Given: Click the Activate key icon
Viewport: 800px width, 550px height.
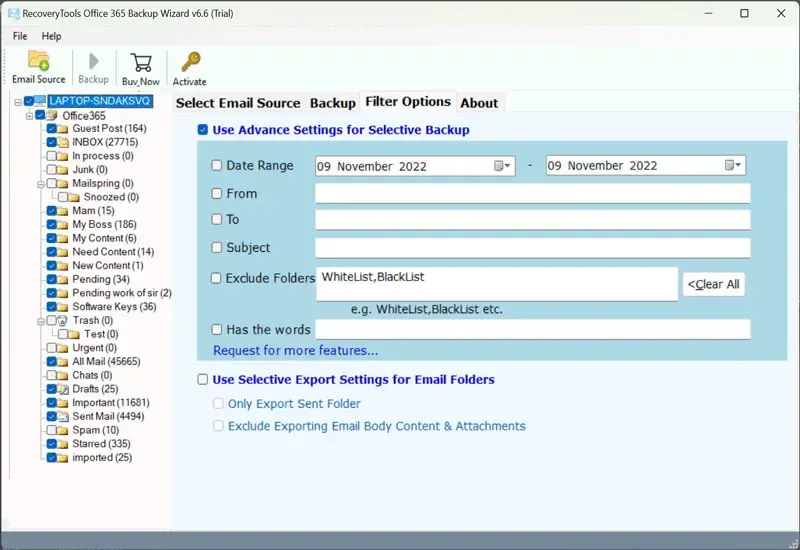Looking at the screenshot, I should 189,62.
